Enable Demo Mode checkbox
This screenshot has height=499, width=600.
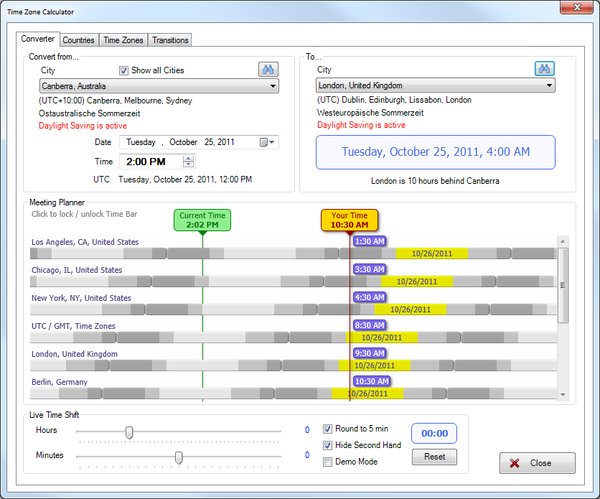coord(328,462)
